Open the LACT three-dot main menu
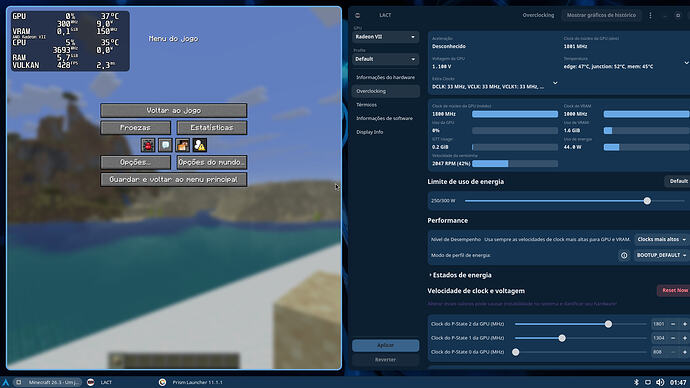This screenshot has width=690, height=388. point(650,15)
